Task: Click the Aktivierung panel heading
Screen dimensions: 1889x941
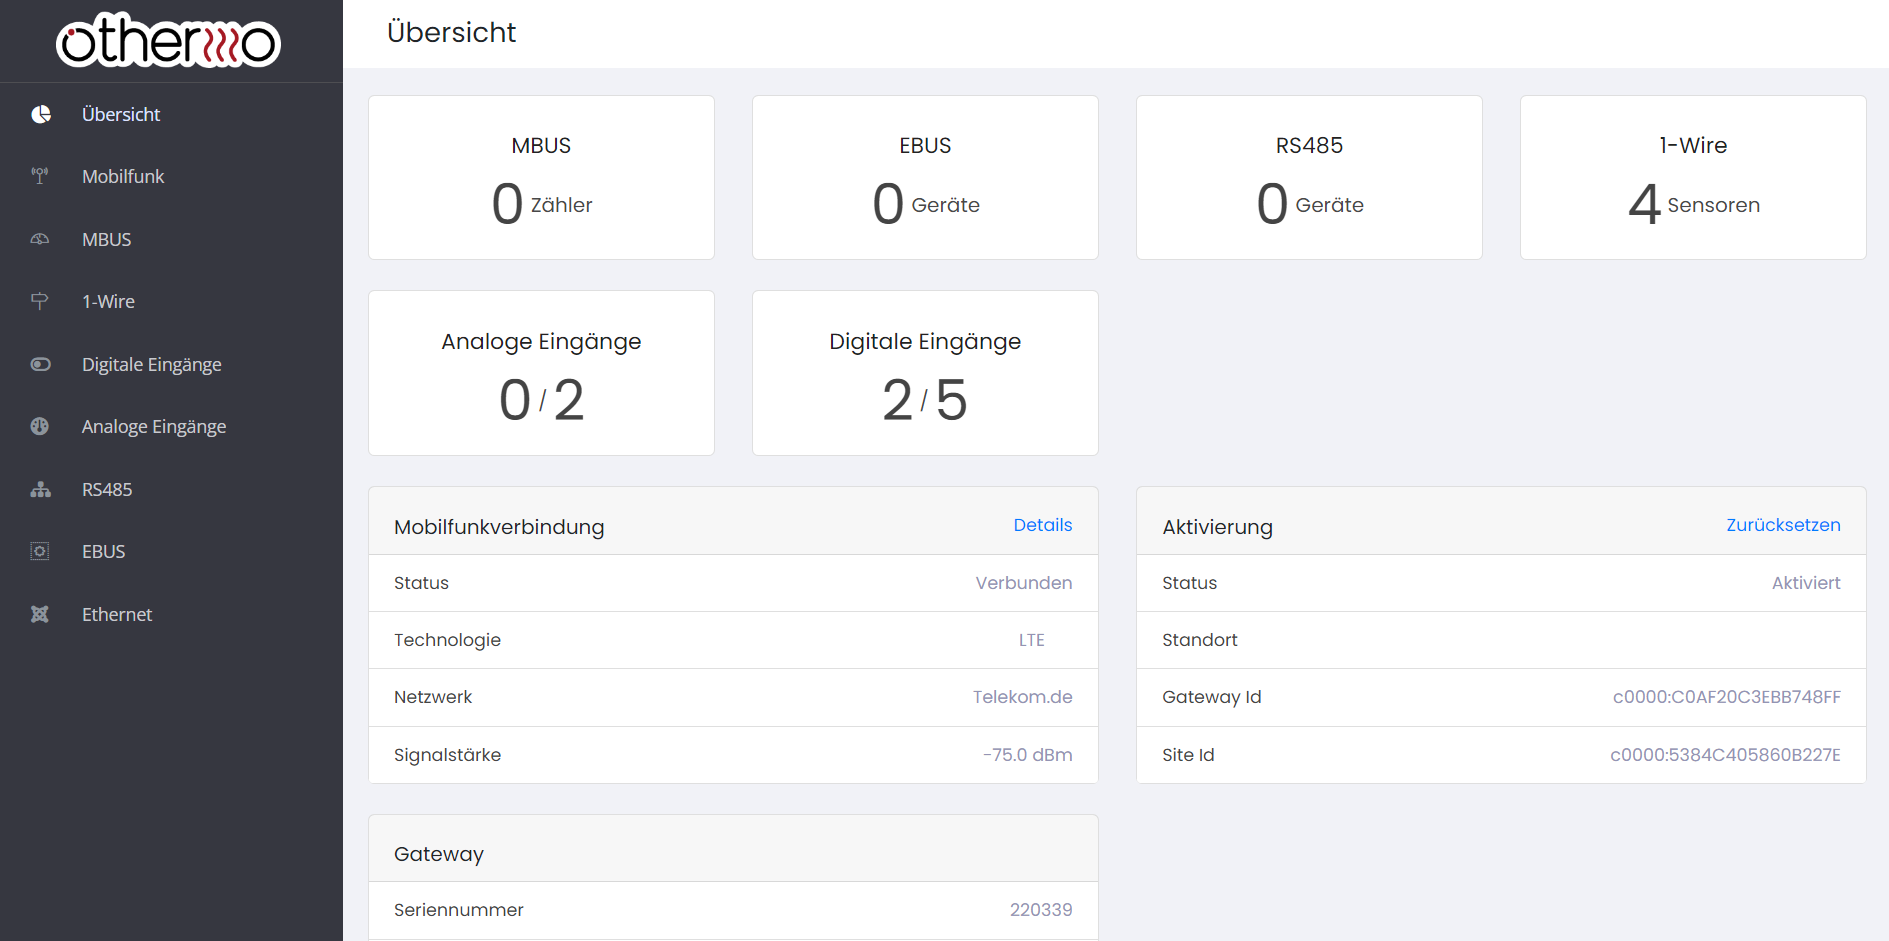Action: (1217, 527)
